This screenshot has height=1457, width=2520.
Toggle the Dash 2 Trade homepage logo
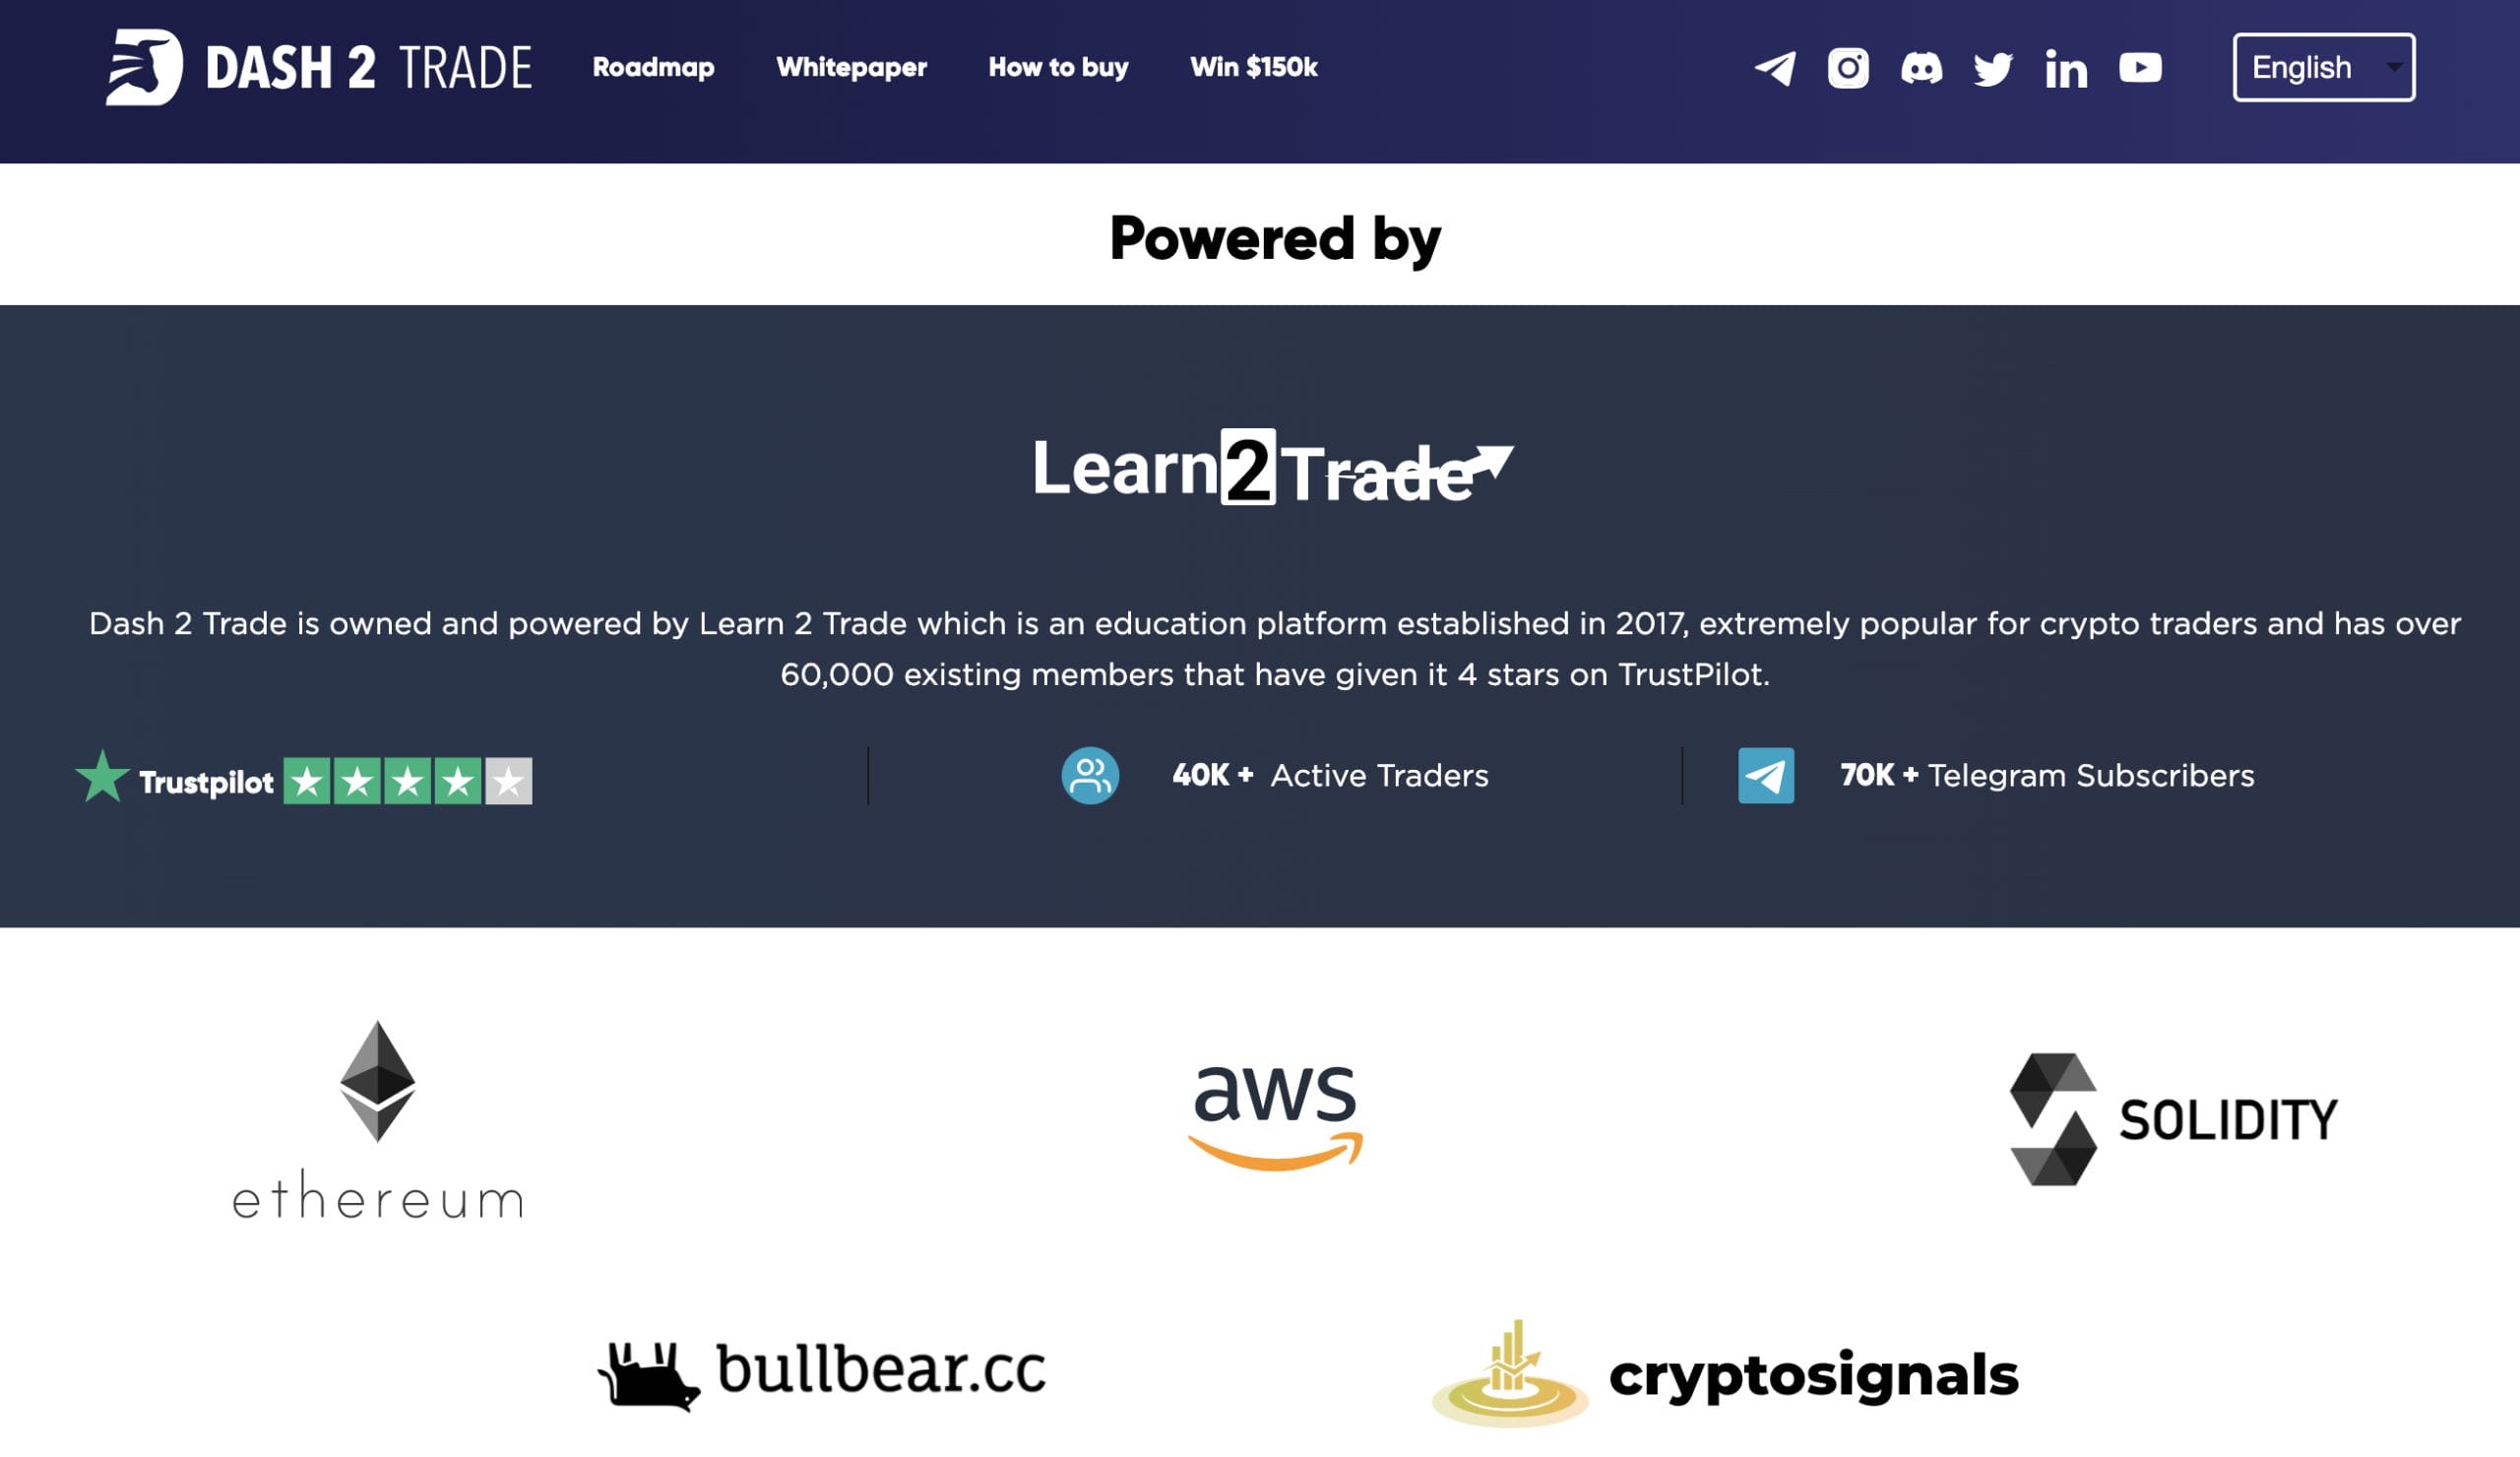(x=319, y=66)
